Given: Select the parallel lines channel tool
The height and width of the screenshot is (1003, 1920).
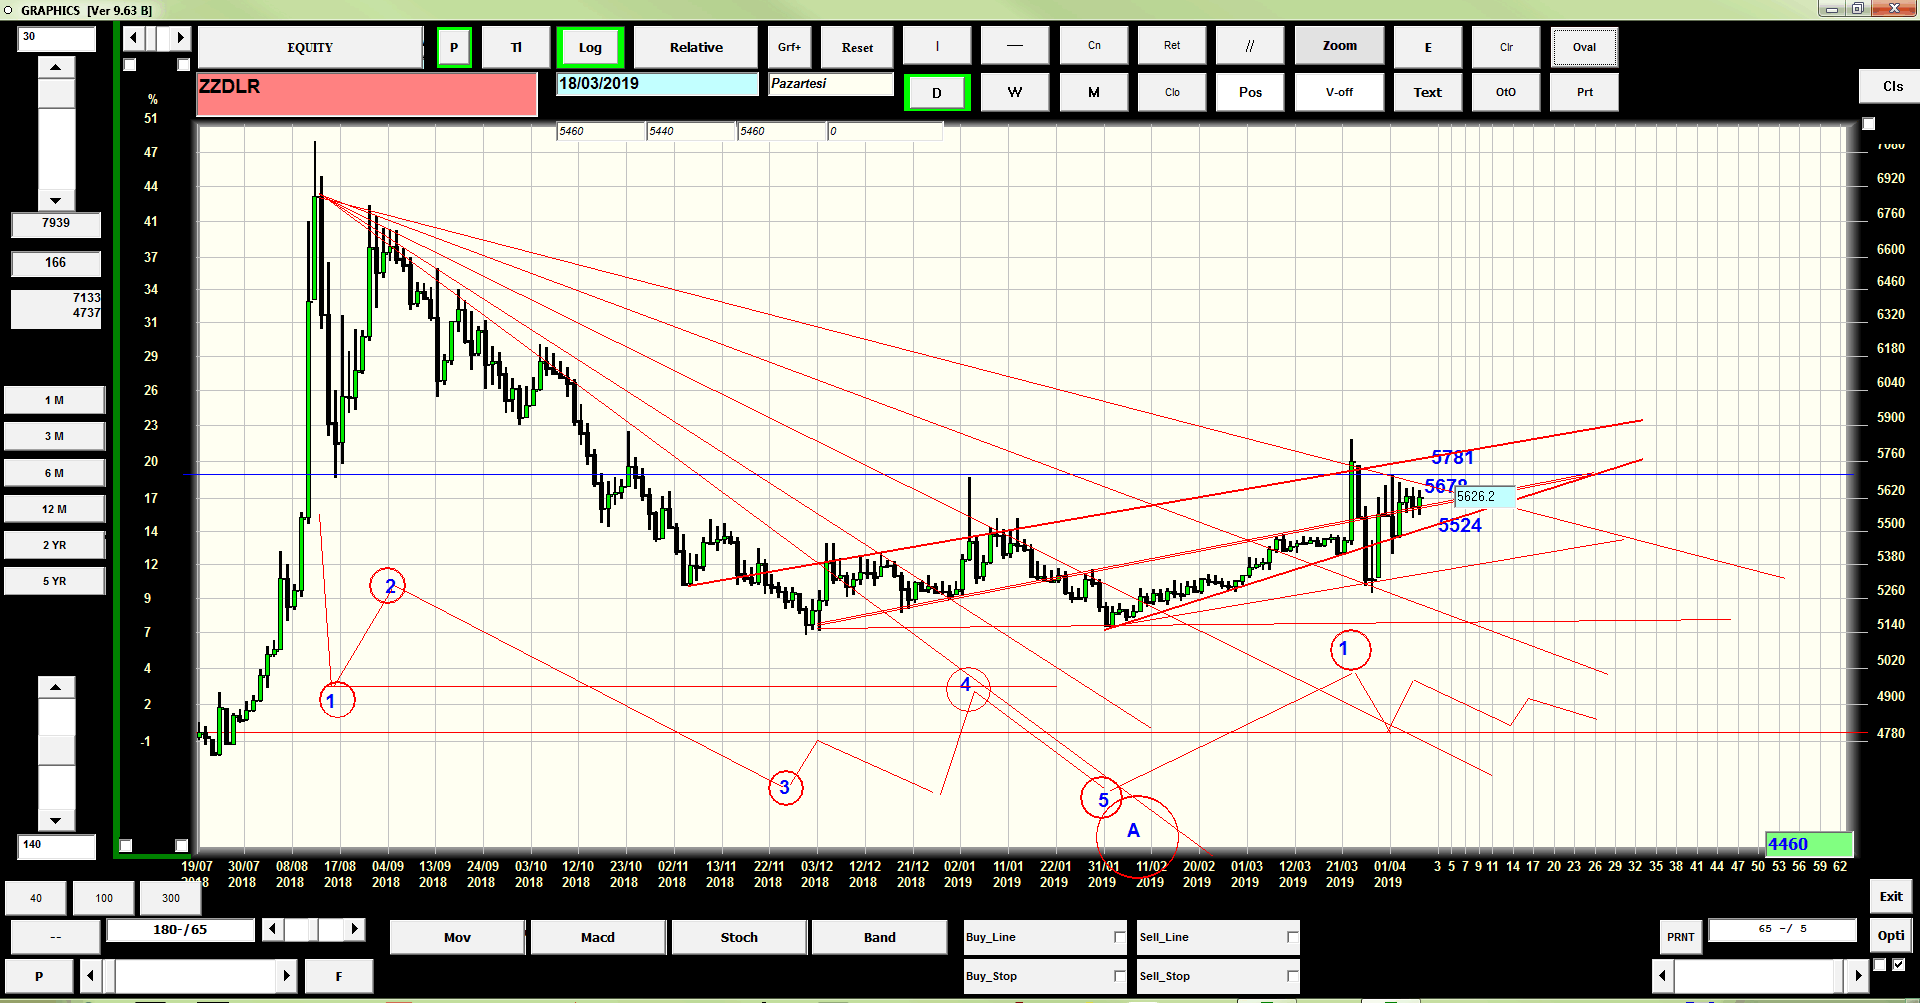Looking at the screenshot, I should pyautogui.click(x=1250, y=46).
